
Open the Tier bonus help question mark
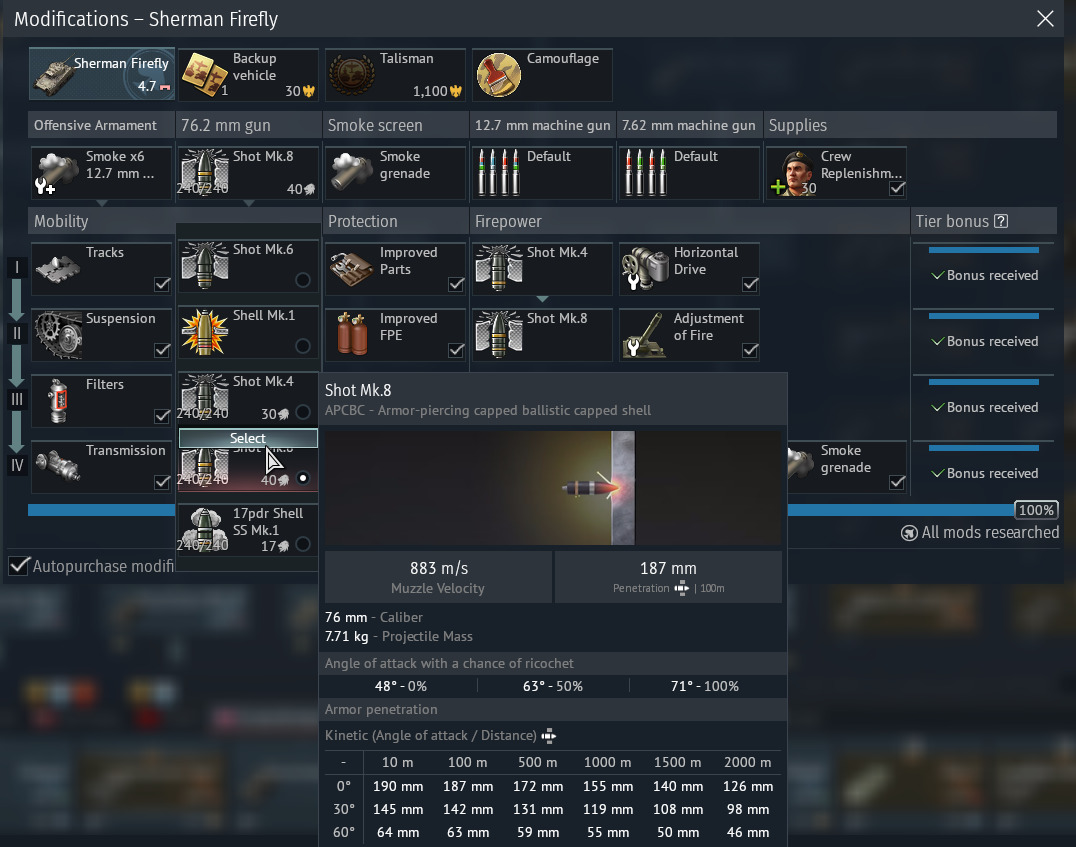click(1001, 222)
